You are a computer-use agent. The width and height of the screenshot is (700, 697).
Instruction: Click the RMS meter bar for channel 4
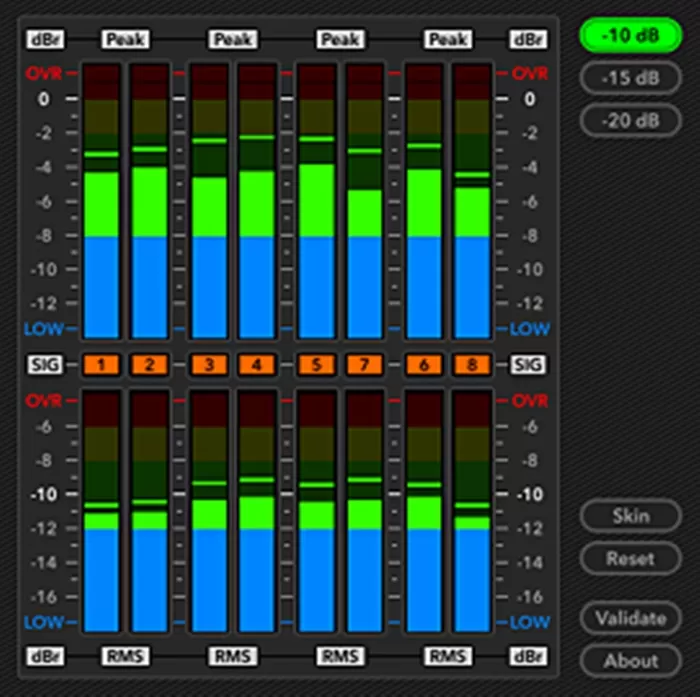click(257, 511)
